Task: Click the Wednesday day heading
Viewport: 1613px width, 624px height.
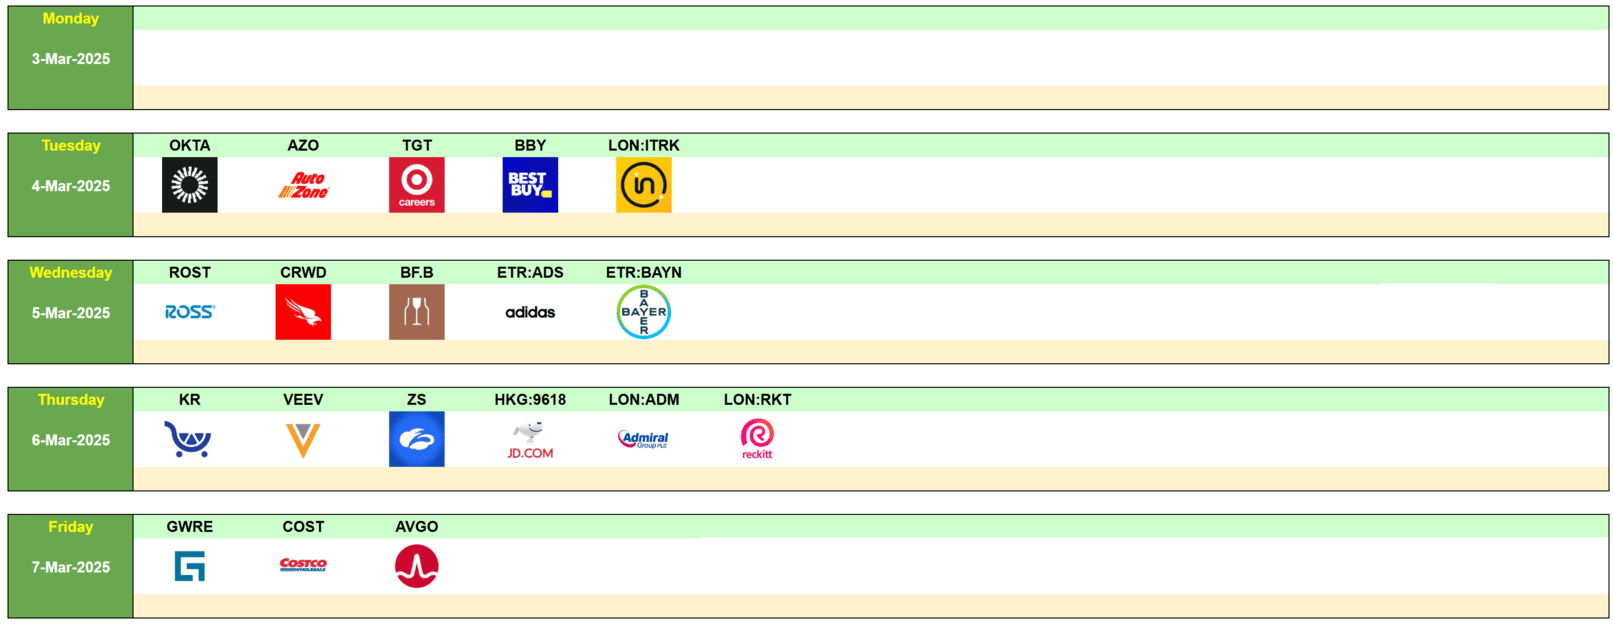Action: click(71, 272)
